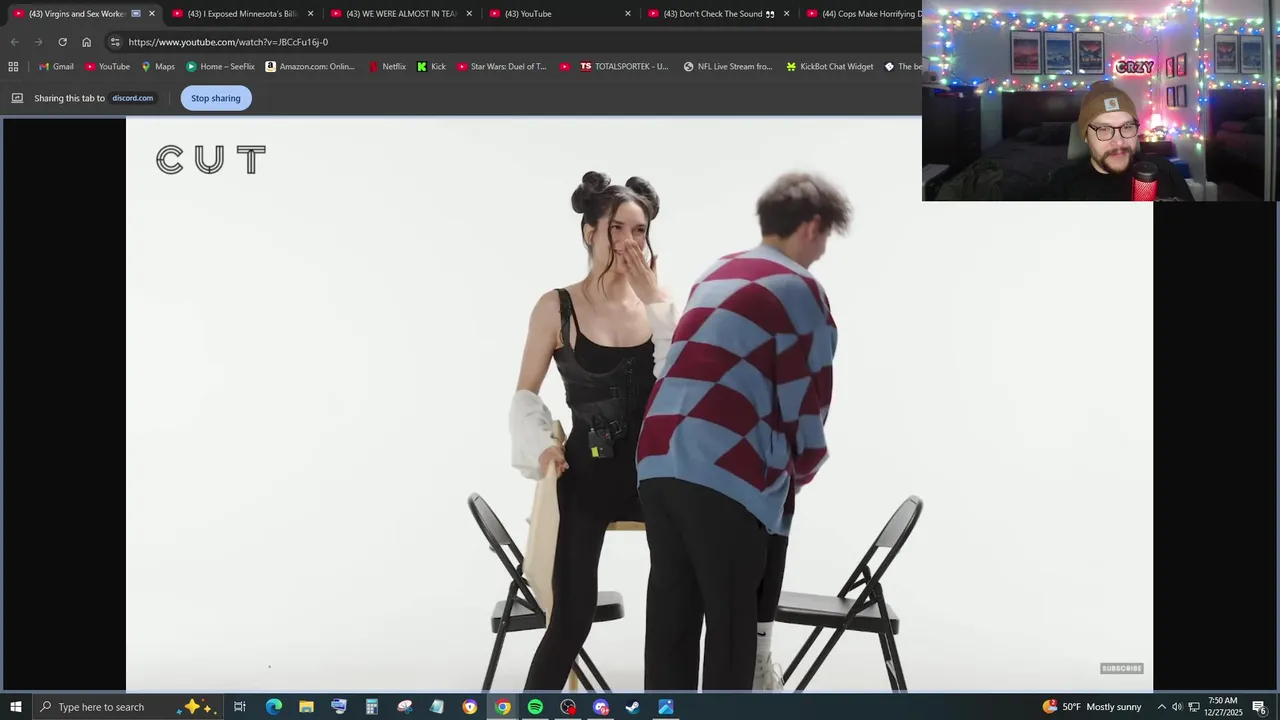Image resolution: width=1280 pixels, height=720 pixels.
Task: Open the network status tray icon
Action: pos(1194,707)
